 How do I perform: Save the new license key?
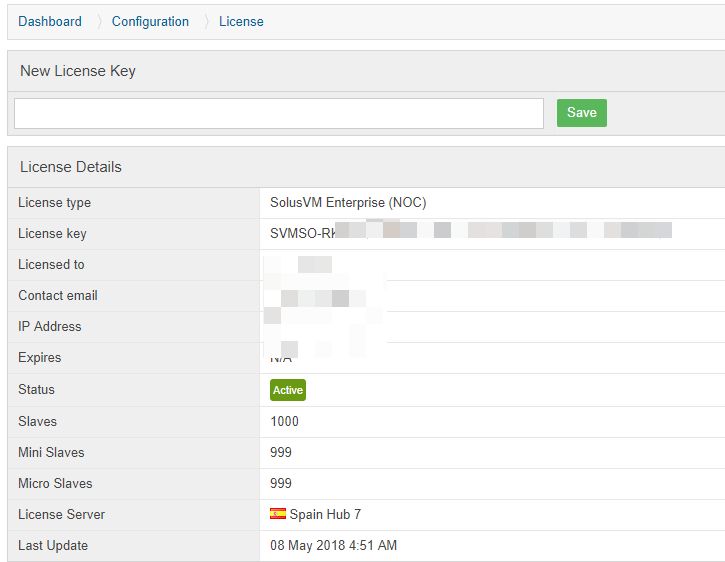(x=582, y=112)
